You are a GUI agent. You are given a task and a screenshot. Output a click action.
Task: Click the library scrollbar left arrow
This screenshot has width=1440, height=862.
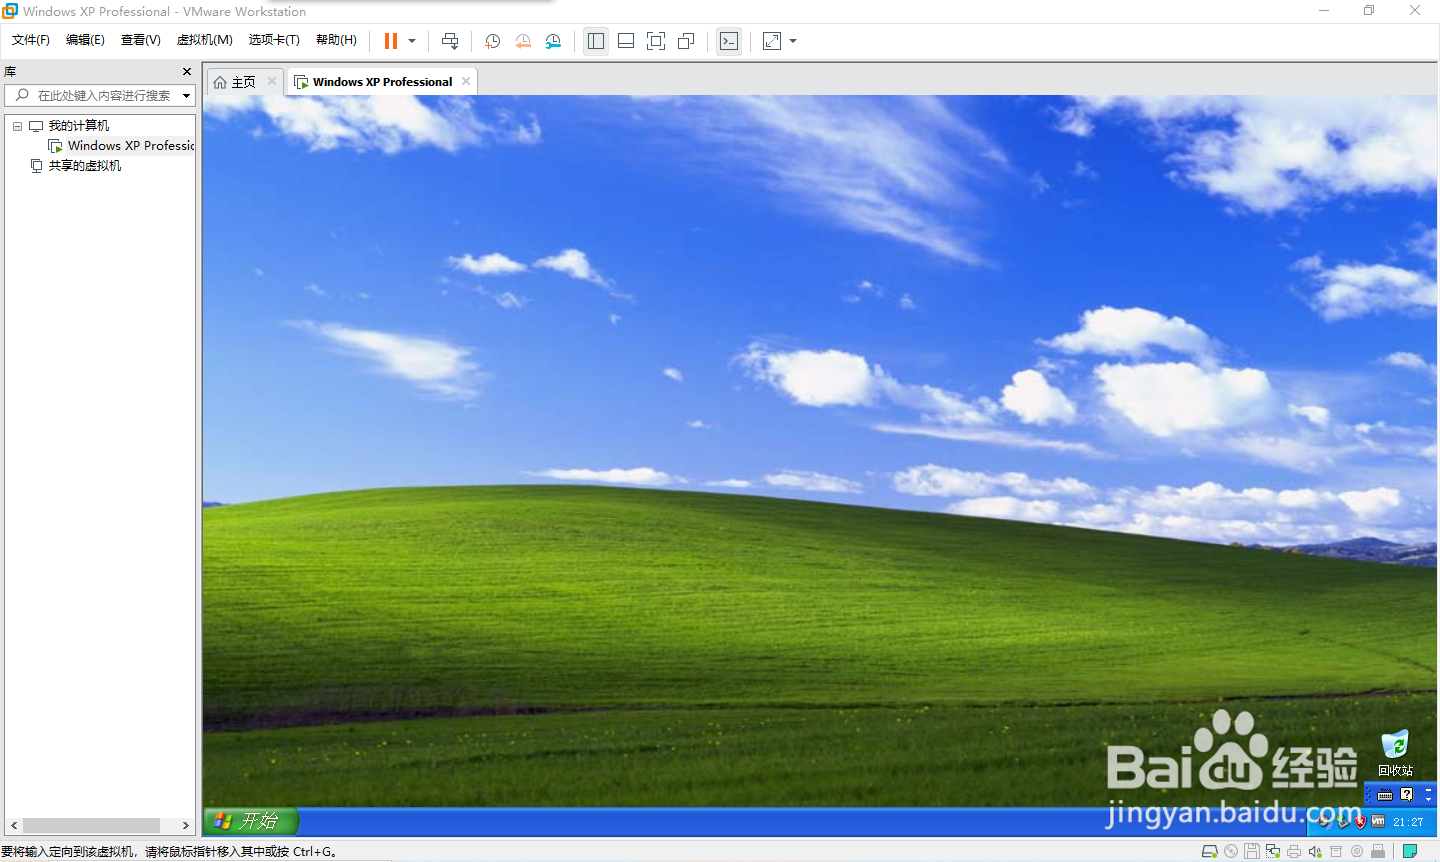pos(14,825)
